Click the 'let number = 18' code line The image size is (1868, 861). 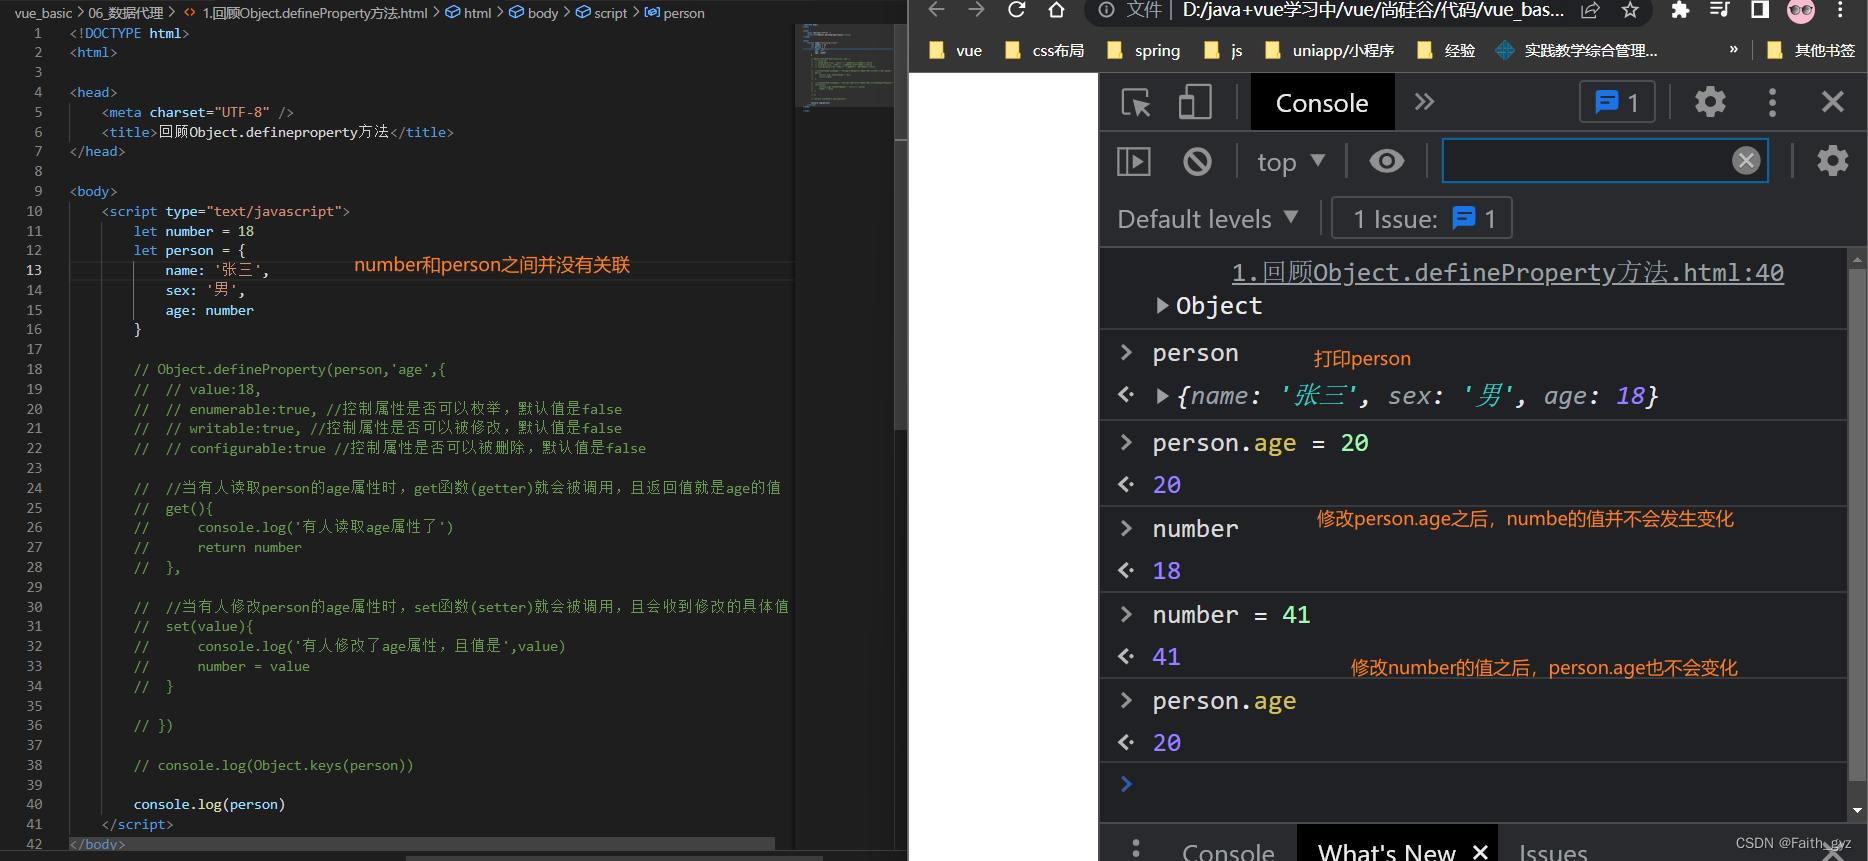coord(194,231)
